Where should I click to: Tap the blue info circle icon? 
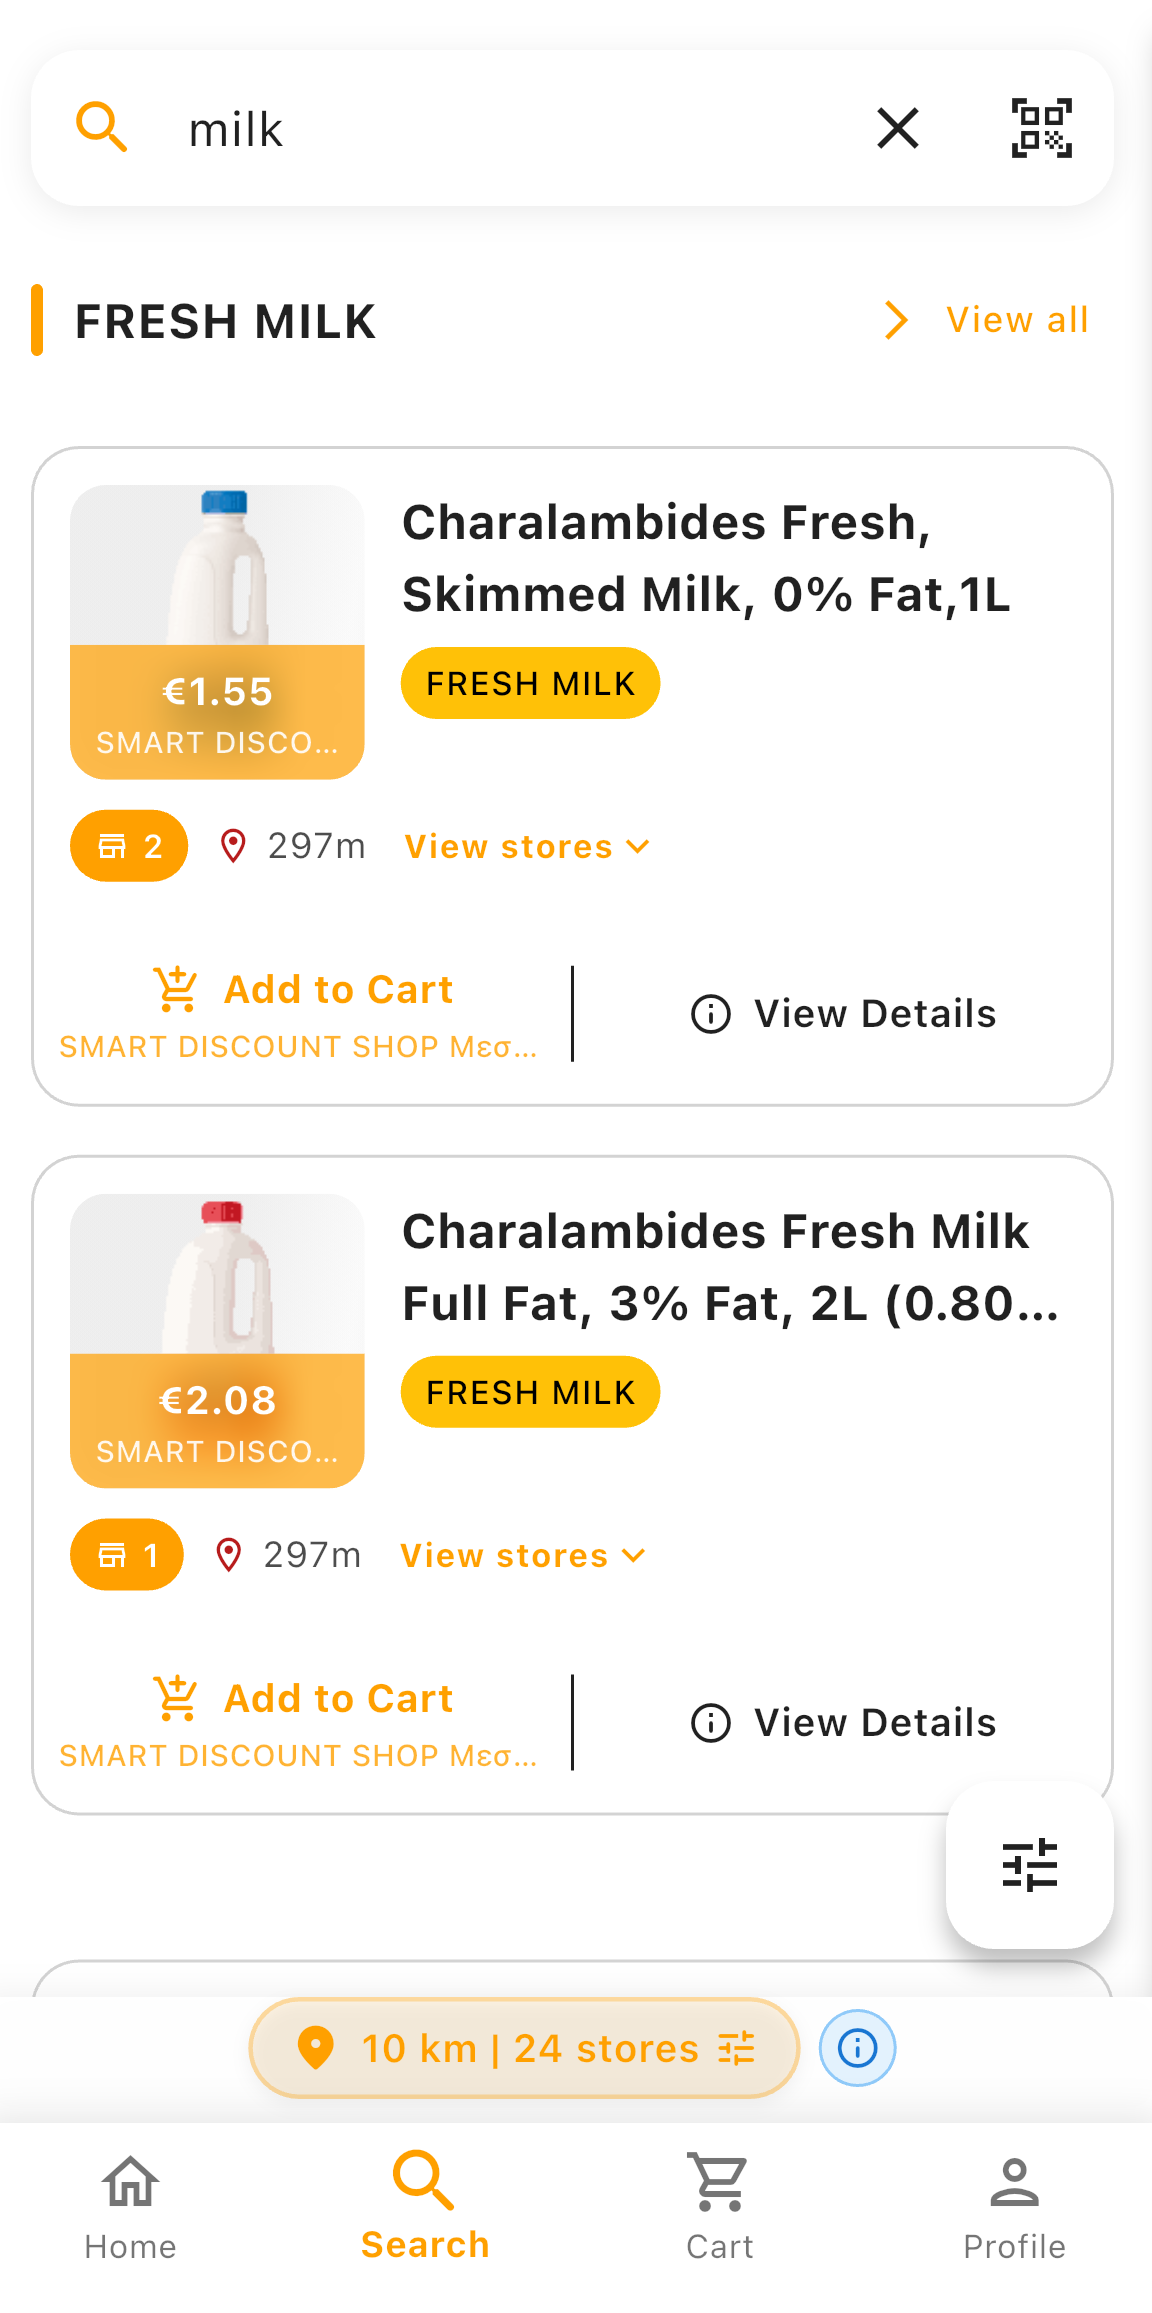pyautogui.click(x=857, y=2048)
